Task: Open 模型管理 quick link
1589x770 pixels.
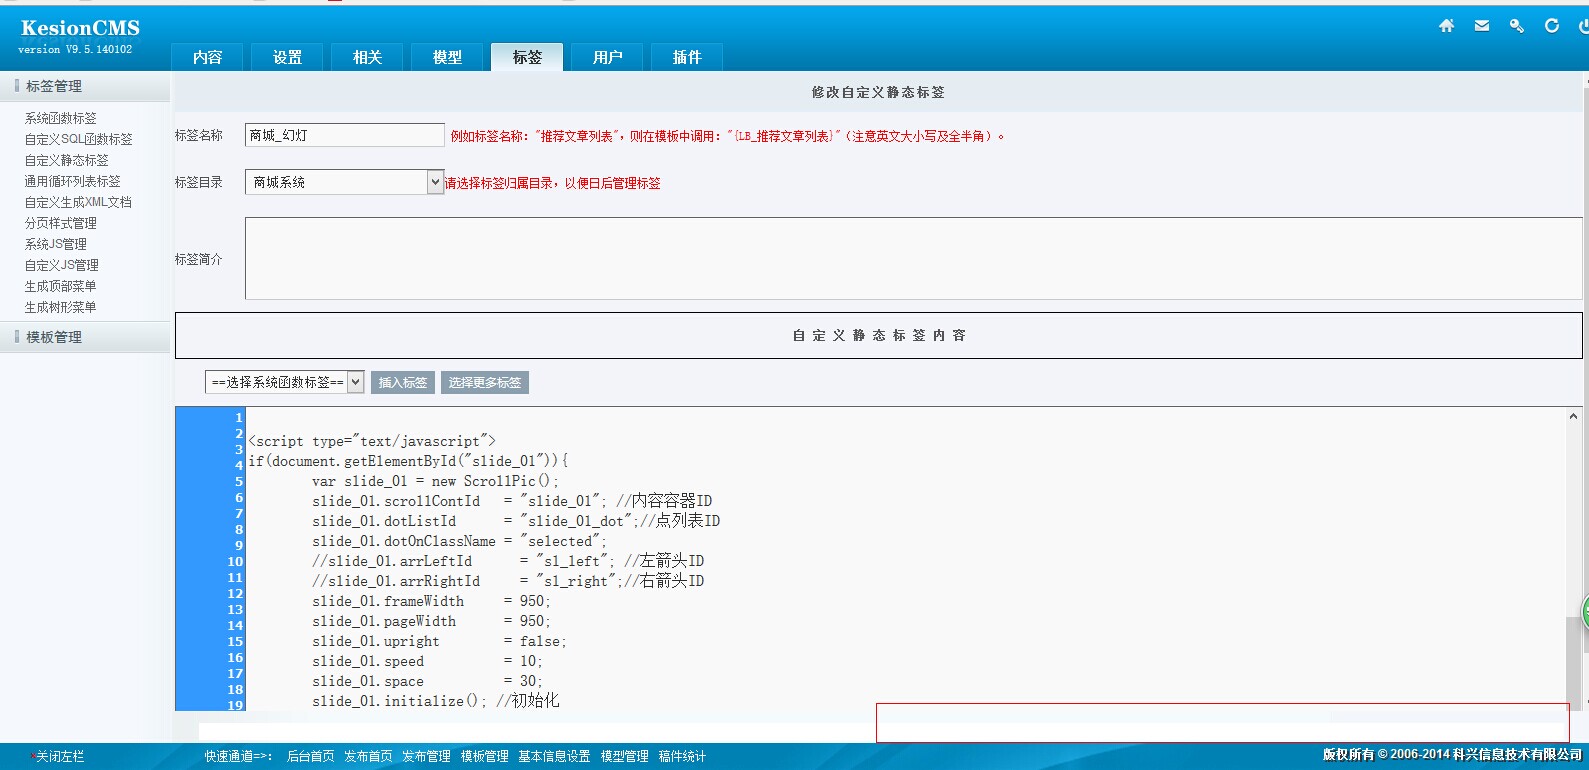Action: [x=624, y=756]
